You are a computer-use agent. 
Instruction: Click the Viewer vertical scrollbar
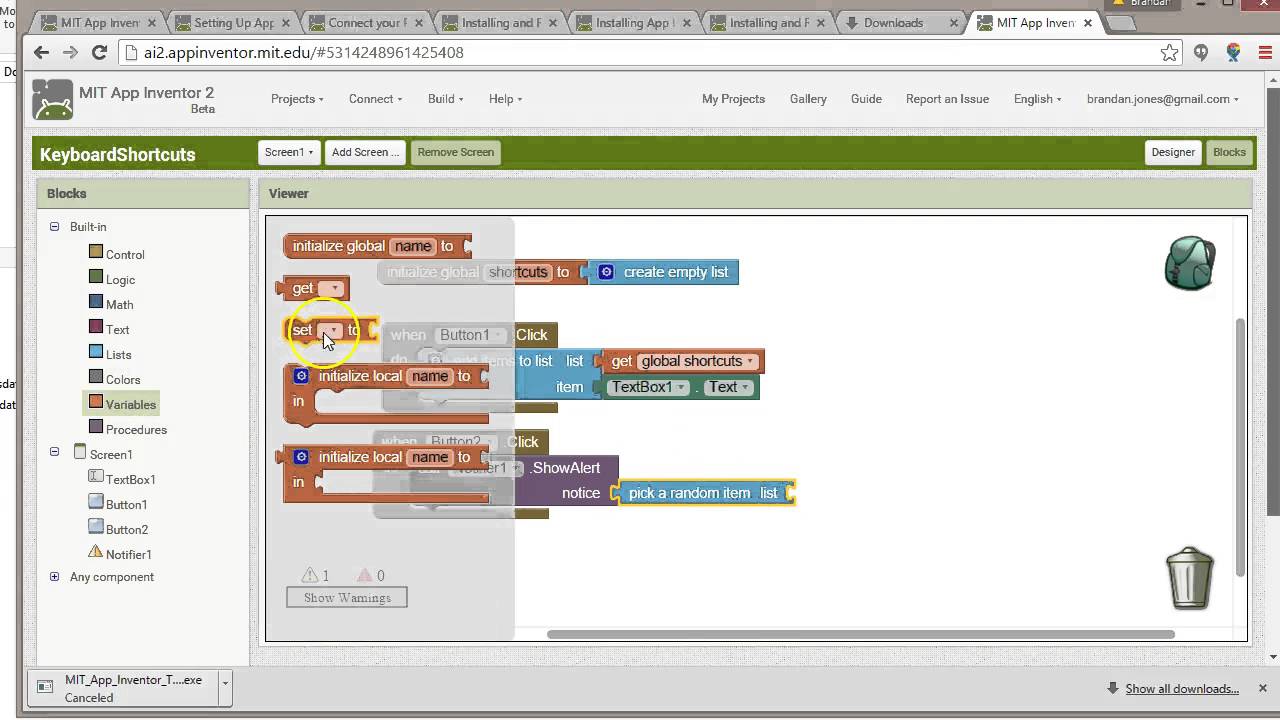pos(1241,447)
